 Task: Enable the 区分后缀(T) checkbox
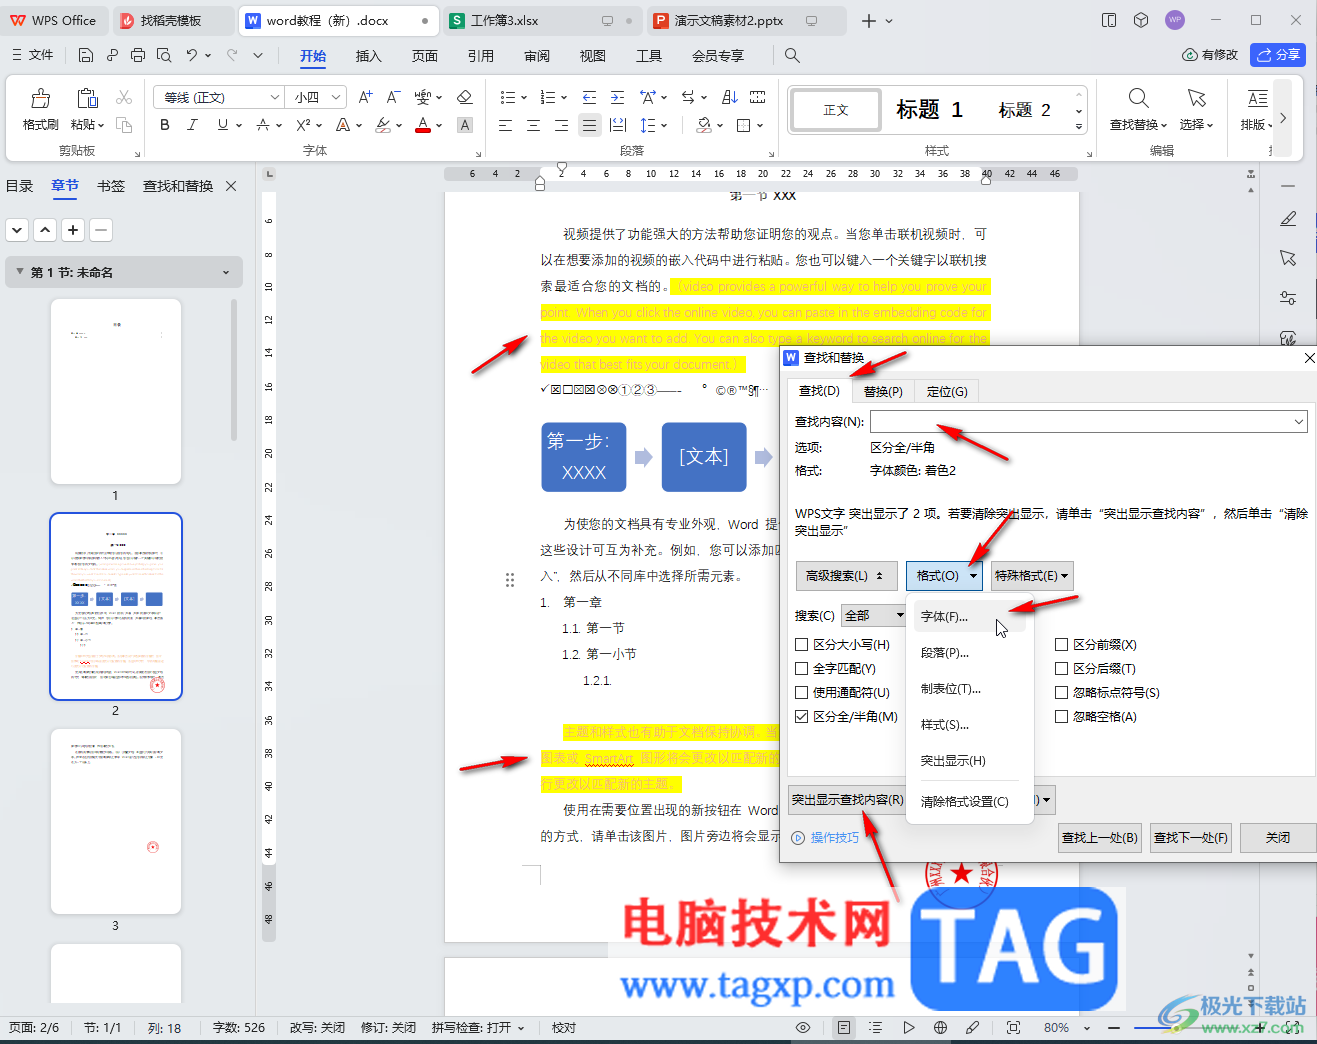pos(1062,669)
